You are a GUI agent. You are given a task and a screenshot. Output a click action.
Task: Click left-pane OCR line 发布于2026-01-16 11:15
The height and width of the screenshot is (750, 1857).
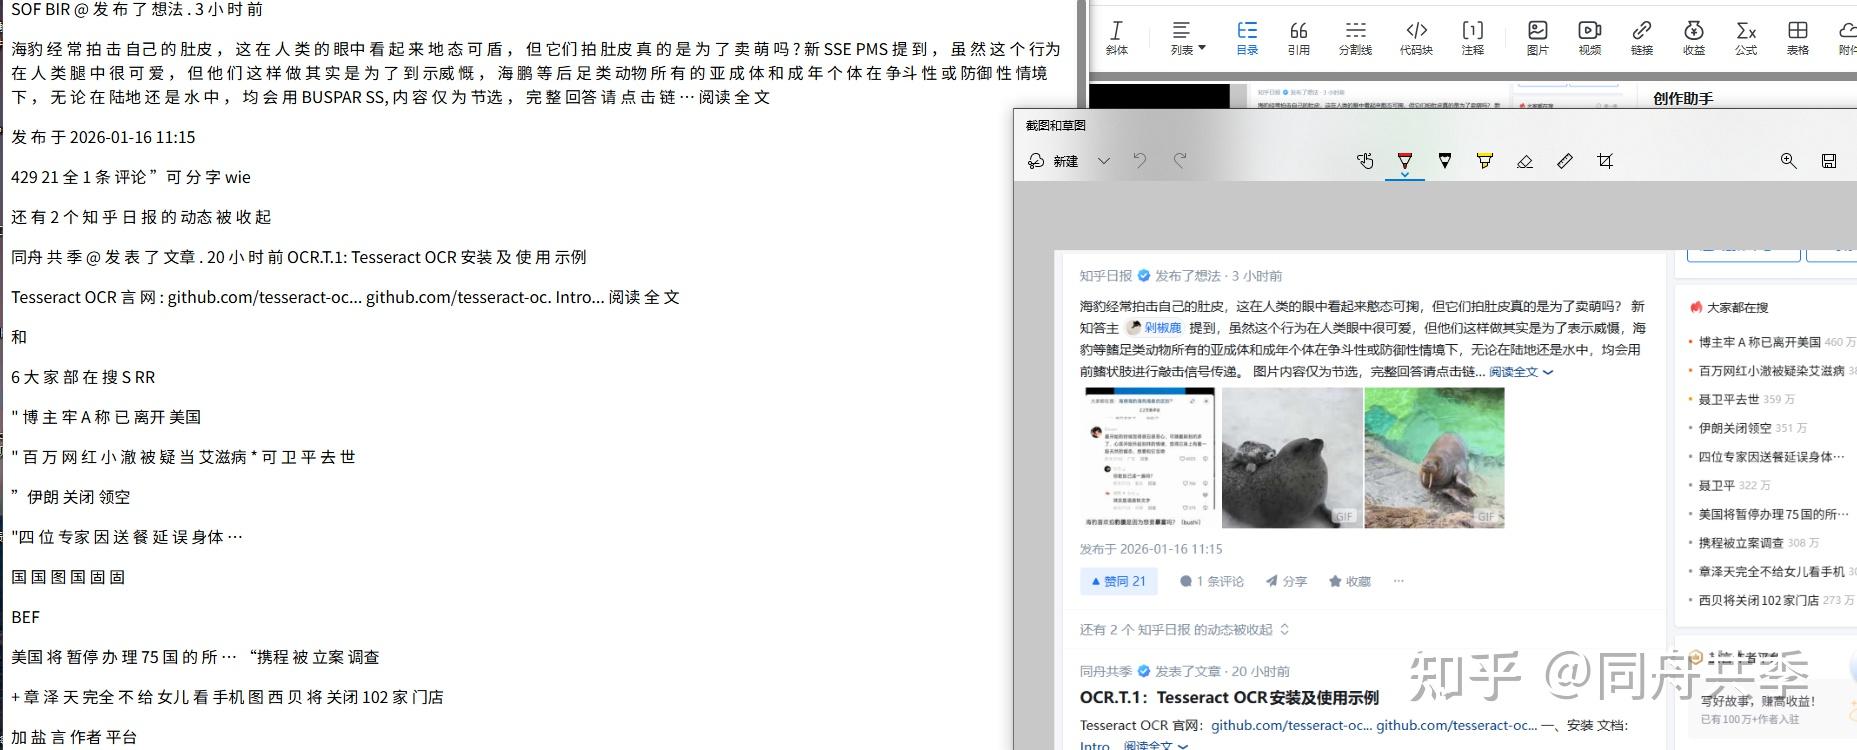tap(103, 137)
